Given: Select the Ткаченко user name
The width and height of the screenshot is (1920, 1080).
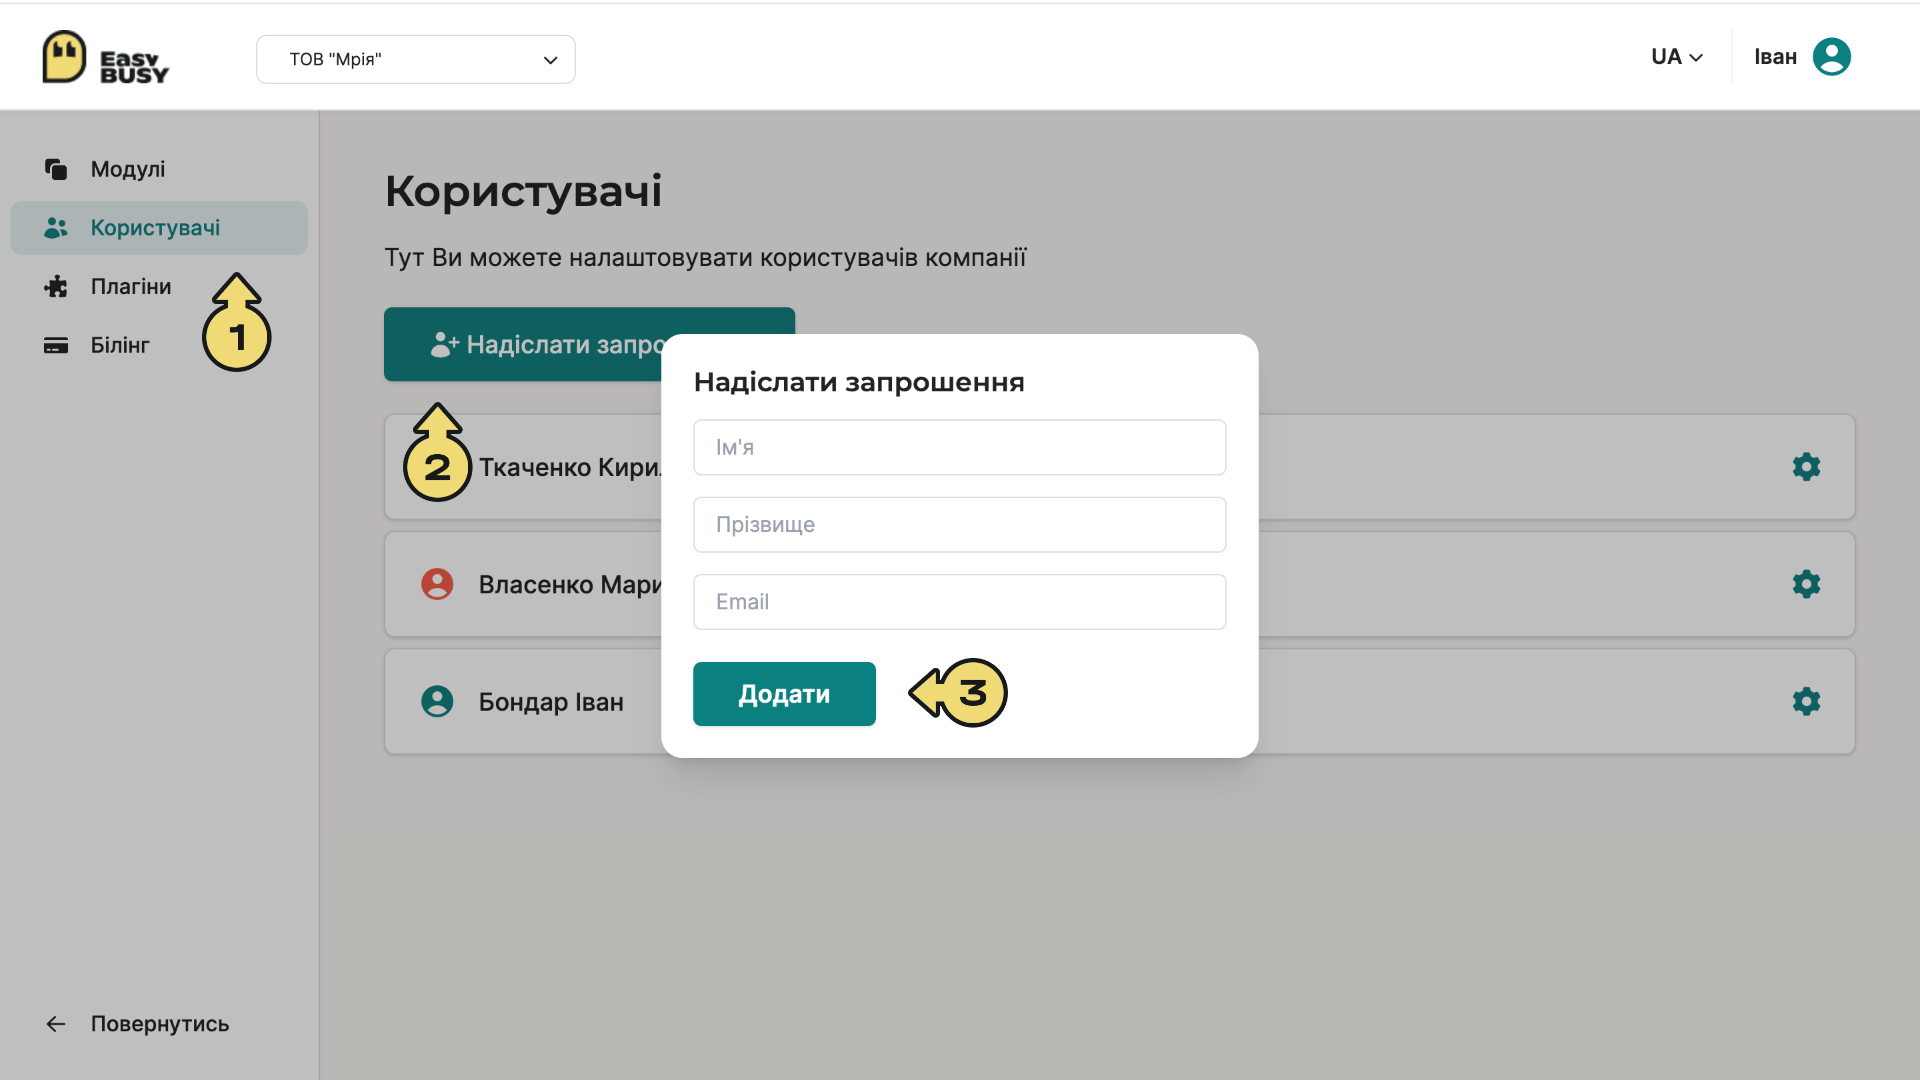Looking at the screenshot, I should (569, 467).
